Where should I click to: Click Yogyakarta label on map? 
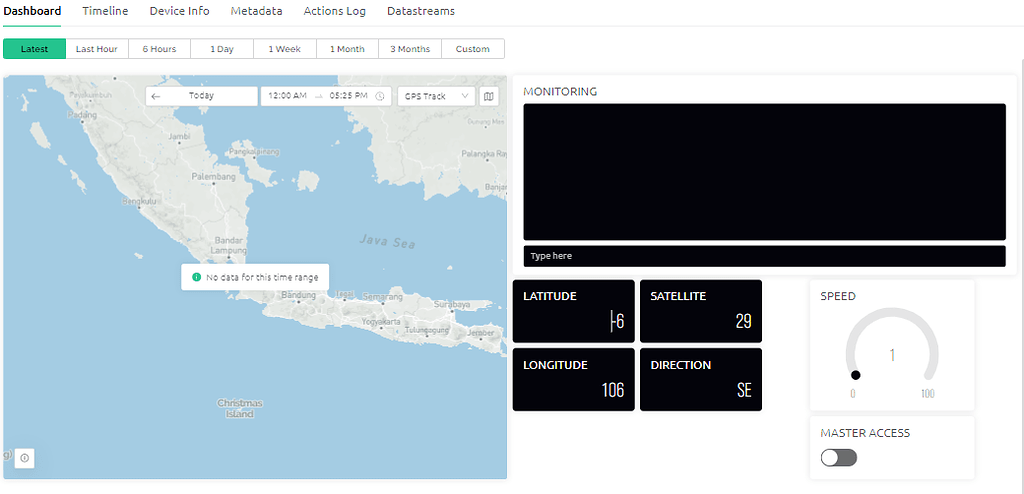coord(381,322)
